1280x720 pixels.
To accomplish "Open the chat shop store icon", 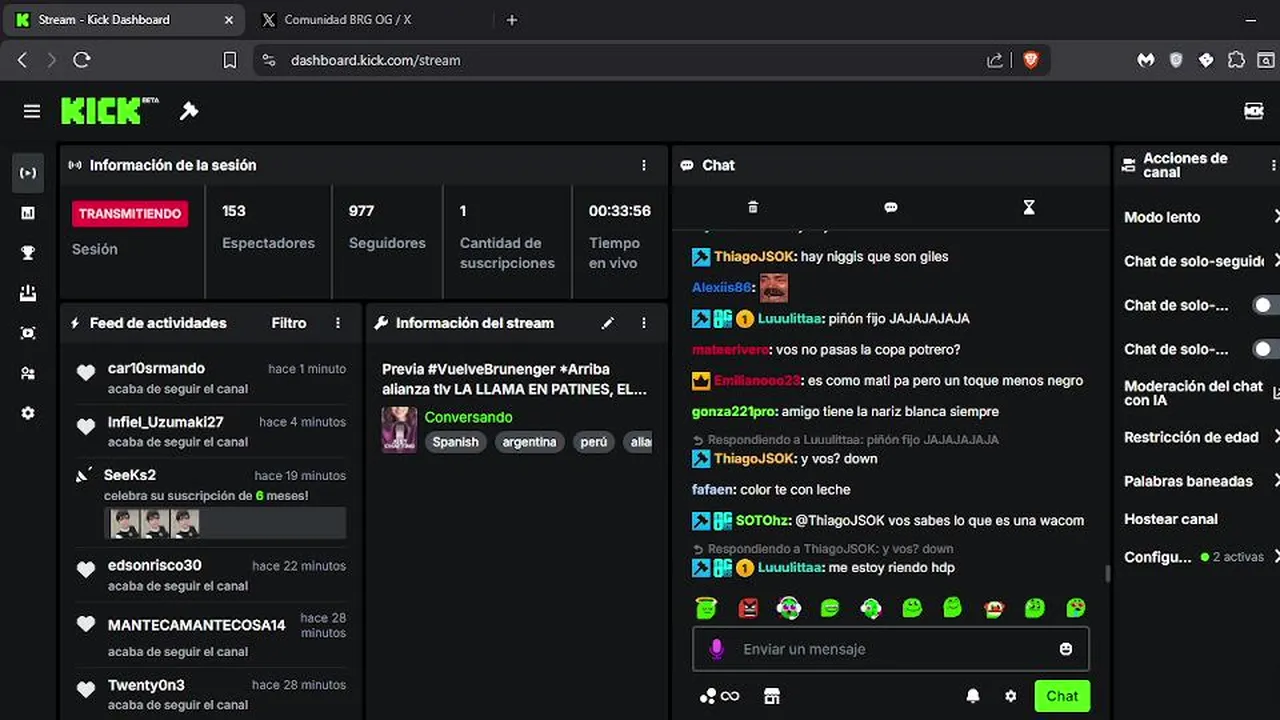I will pyautogui.click(x=771, y=696).
